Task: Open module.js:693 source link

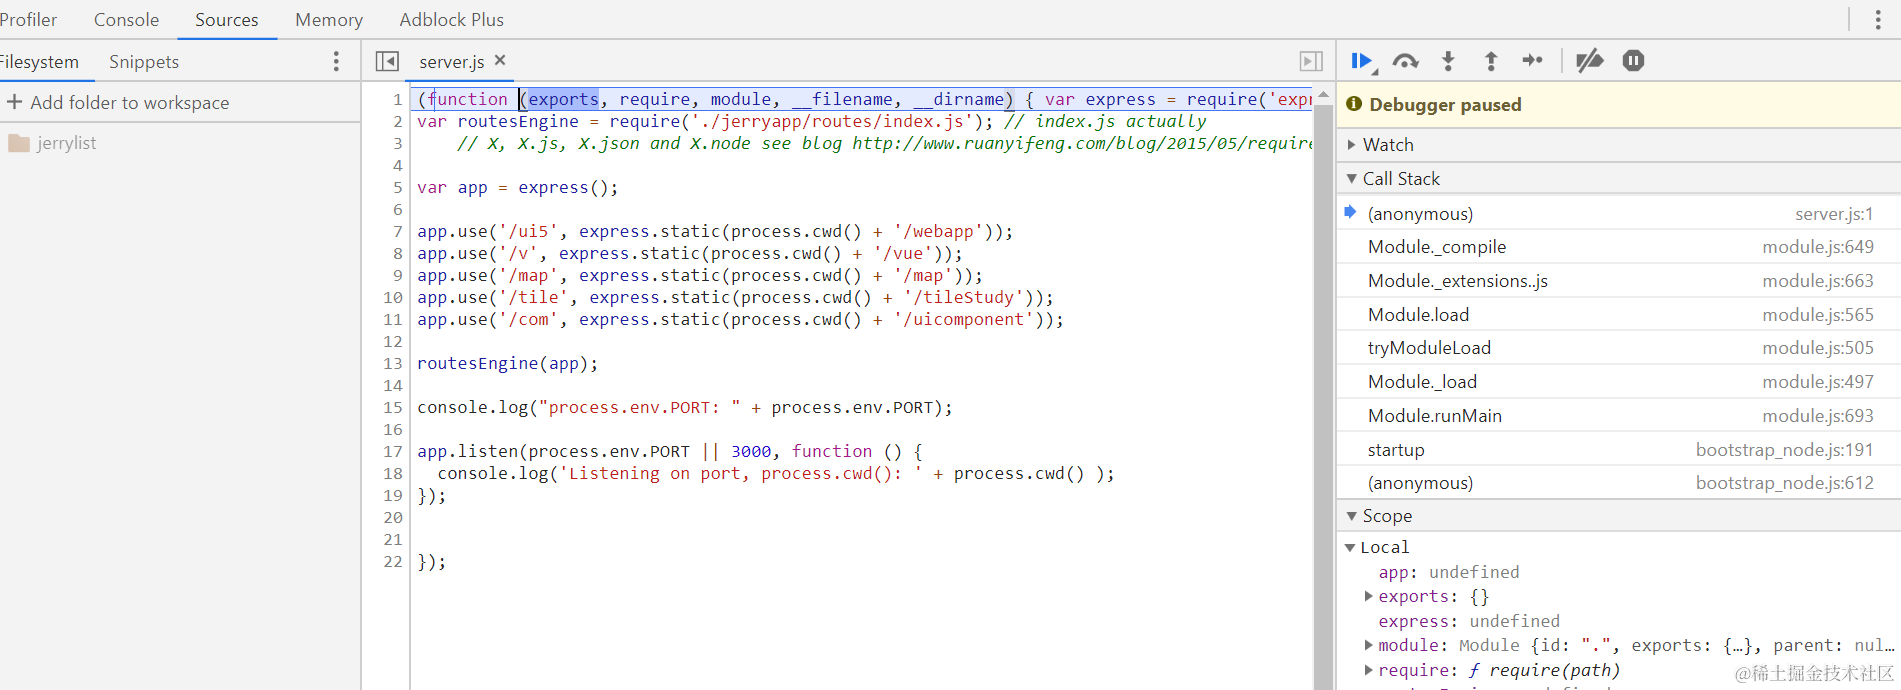Action: [1818, 416]
